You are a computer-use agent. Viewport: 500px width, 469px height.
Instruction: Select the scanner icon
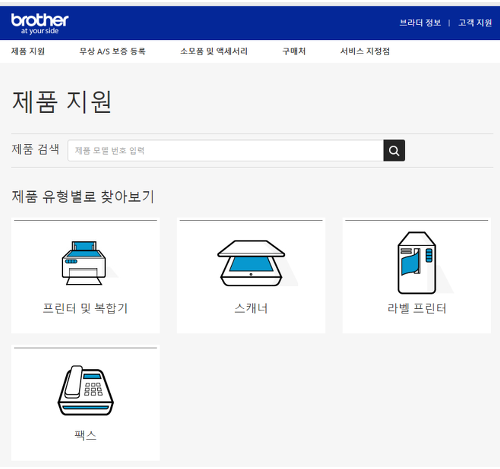tap(251, 263)
